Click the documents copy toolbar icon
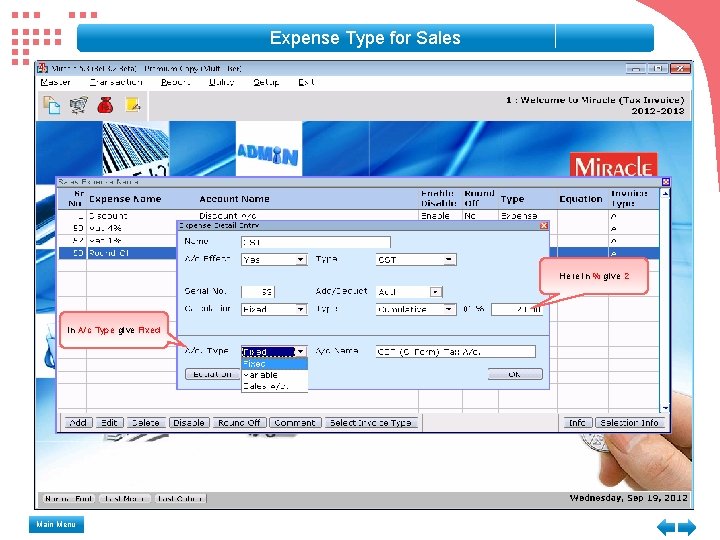Screen dimensions: 720x540 (51, 105)
